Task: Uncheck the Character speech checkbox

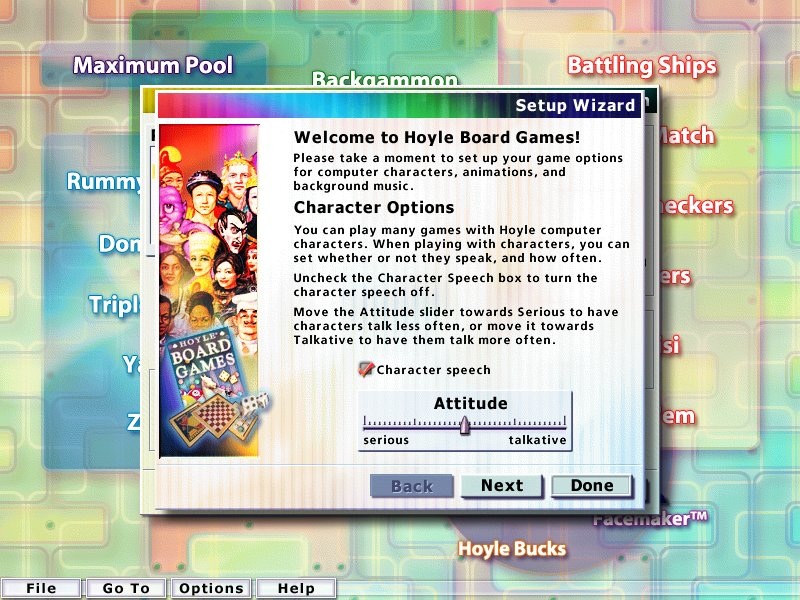Action: point(367,370)
